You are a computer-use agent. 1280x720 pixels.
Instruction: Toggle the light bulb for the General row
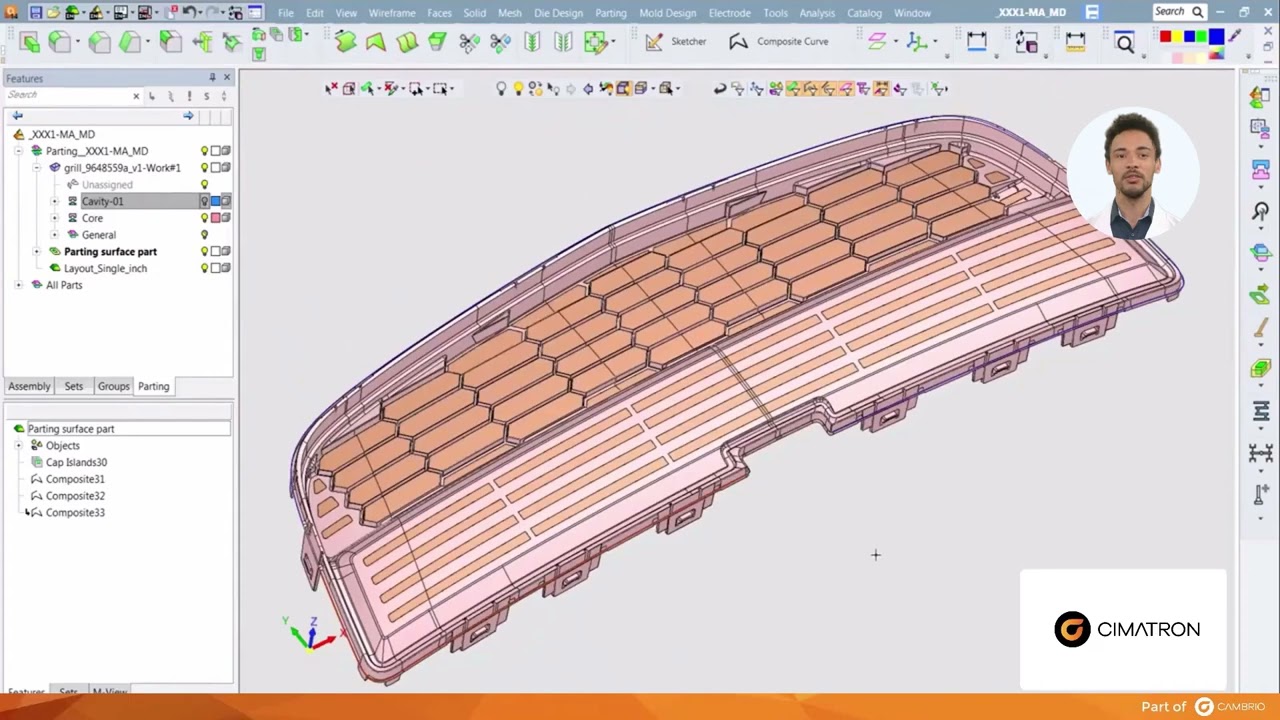pyautogui.click(x=204, y=235)
